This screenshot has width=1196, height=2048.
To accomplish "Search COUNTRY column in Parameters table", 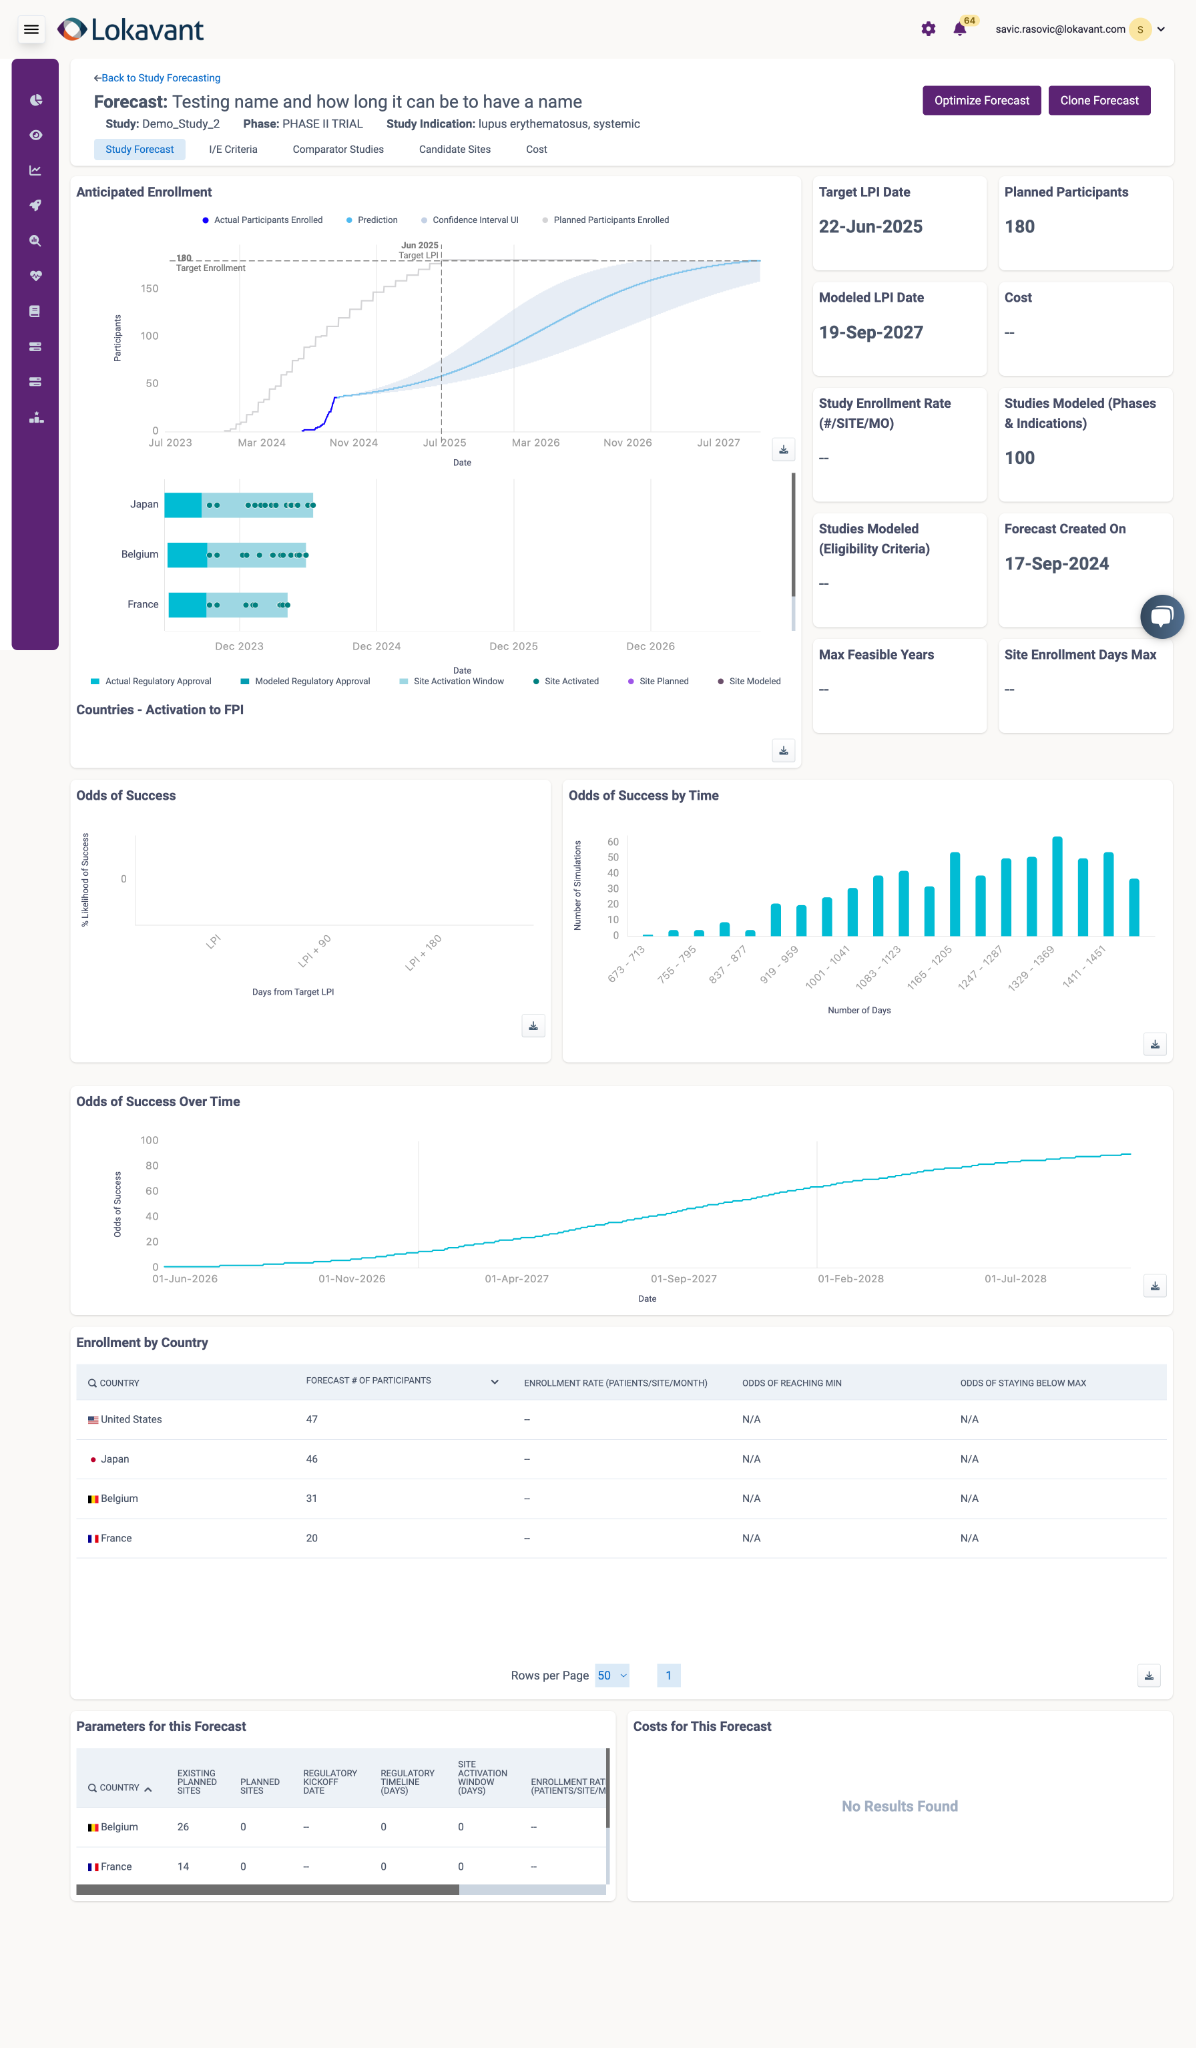I will tap(93, 1788).
